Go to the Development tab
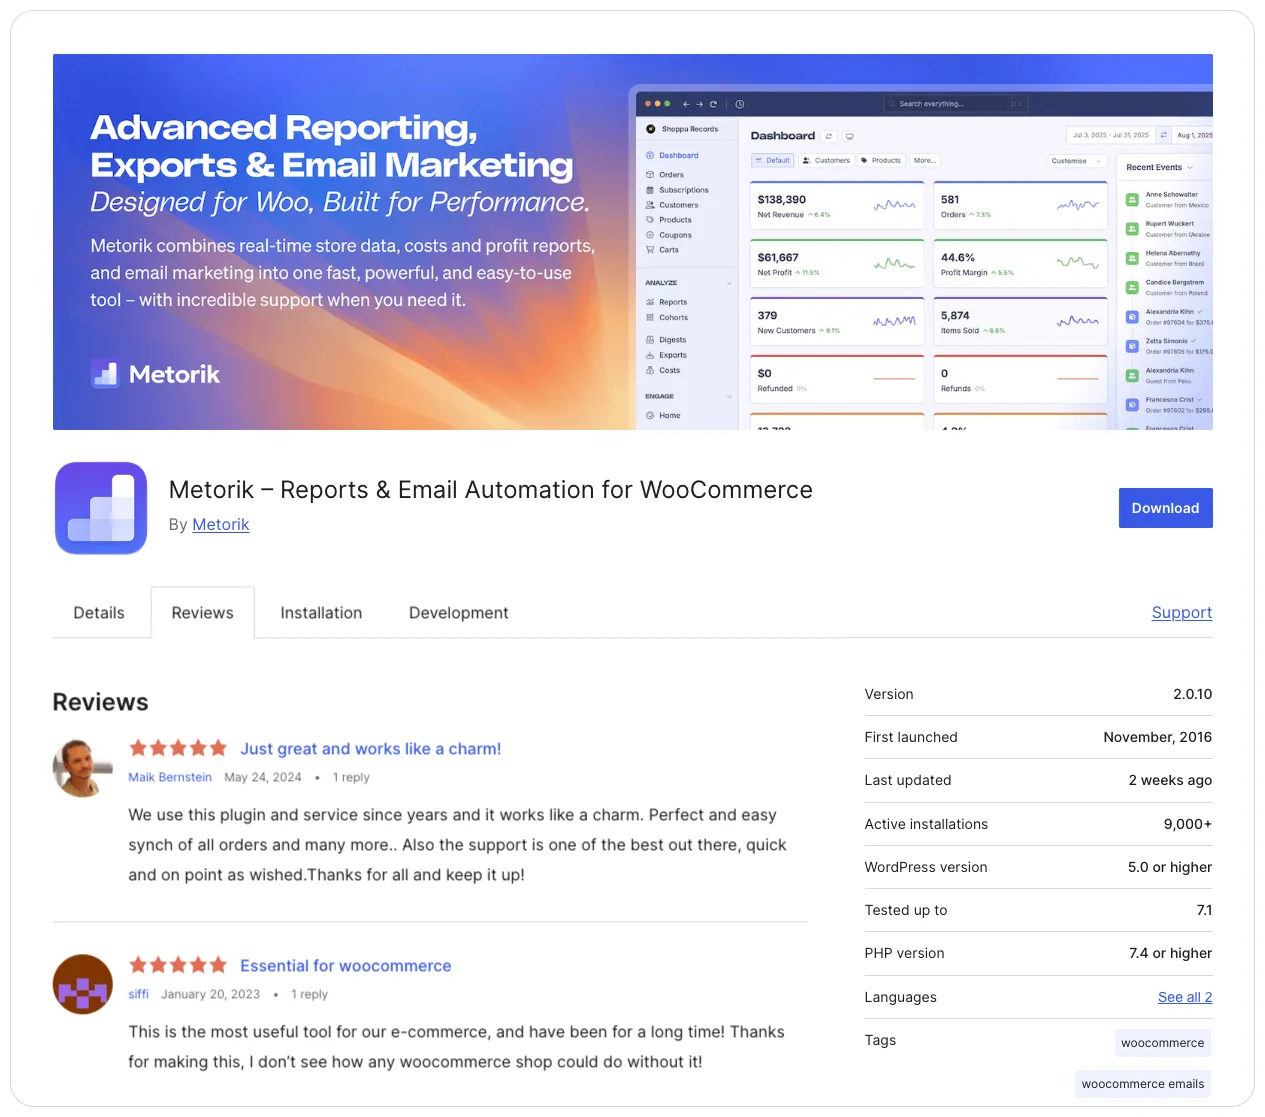 tap(458, 613)
